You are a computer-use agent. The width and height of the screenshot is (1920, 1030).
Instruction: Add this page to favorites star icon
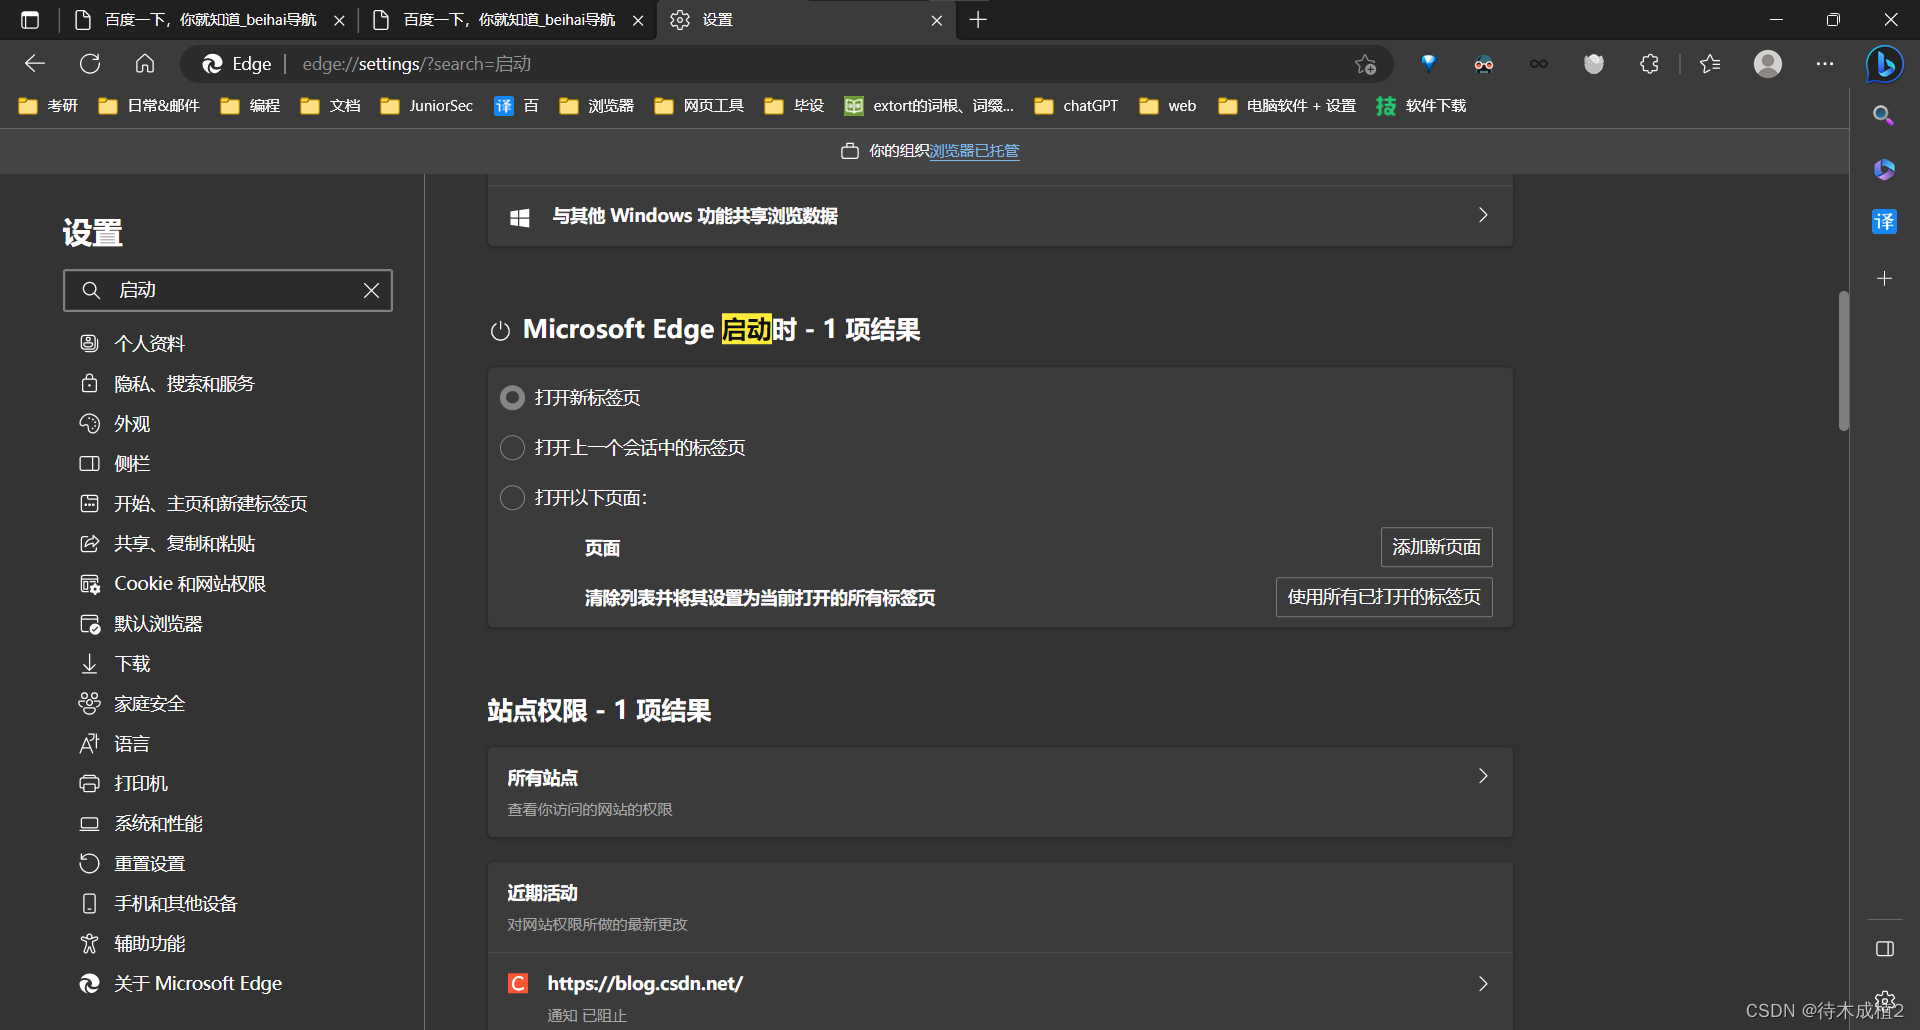tap(1365, 64)
